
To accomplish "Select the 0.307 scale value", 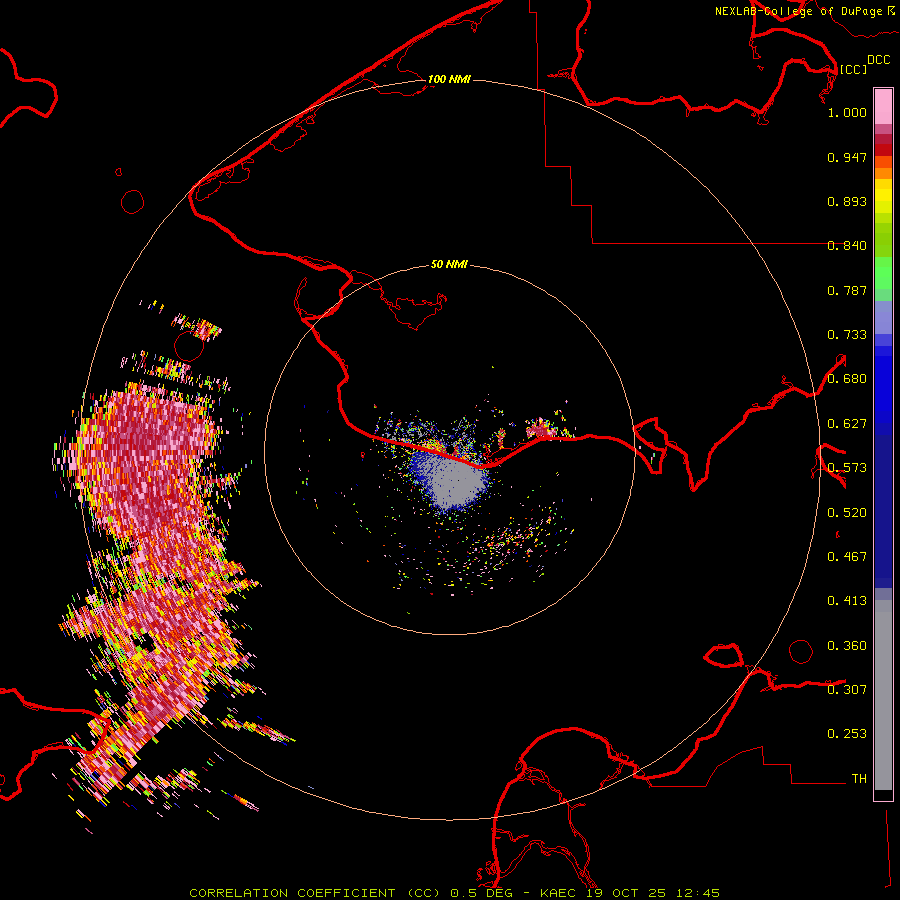I will 847,690.
